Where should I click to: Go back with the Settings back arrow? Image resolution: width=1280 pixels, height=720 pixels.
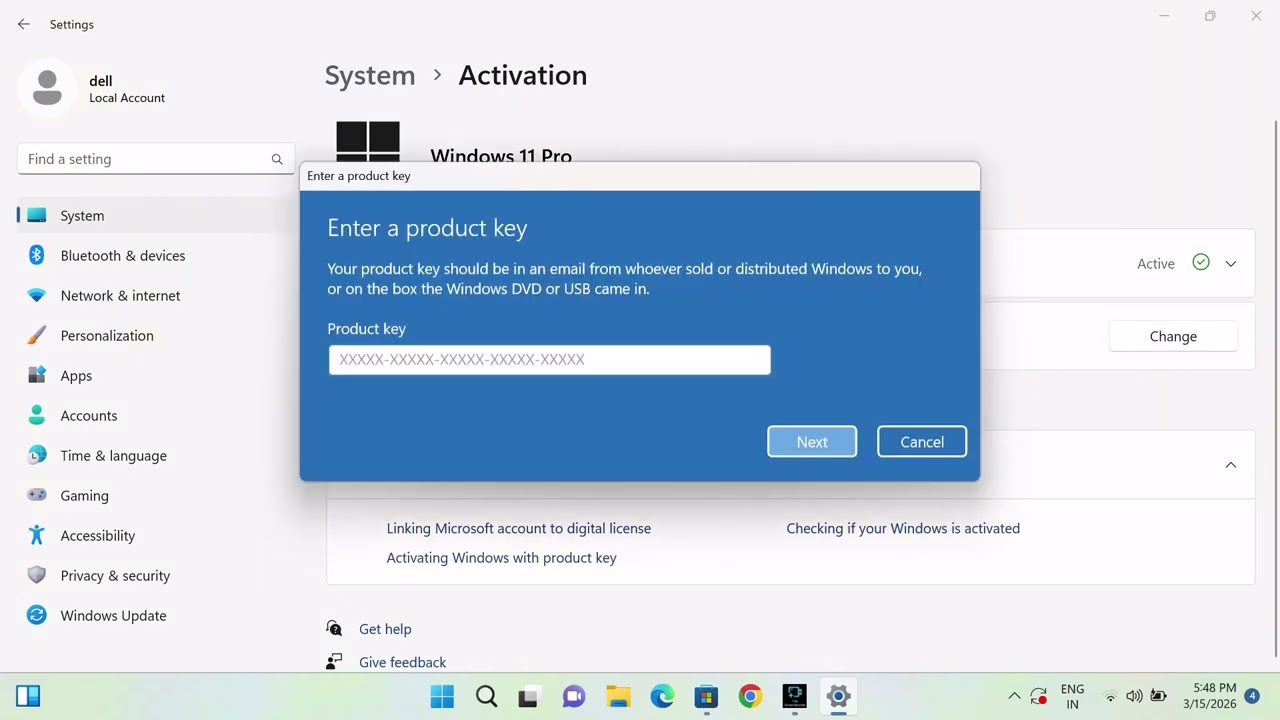[24, 24]
